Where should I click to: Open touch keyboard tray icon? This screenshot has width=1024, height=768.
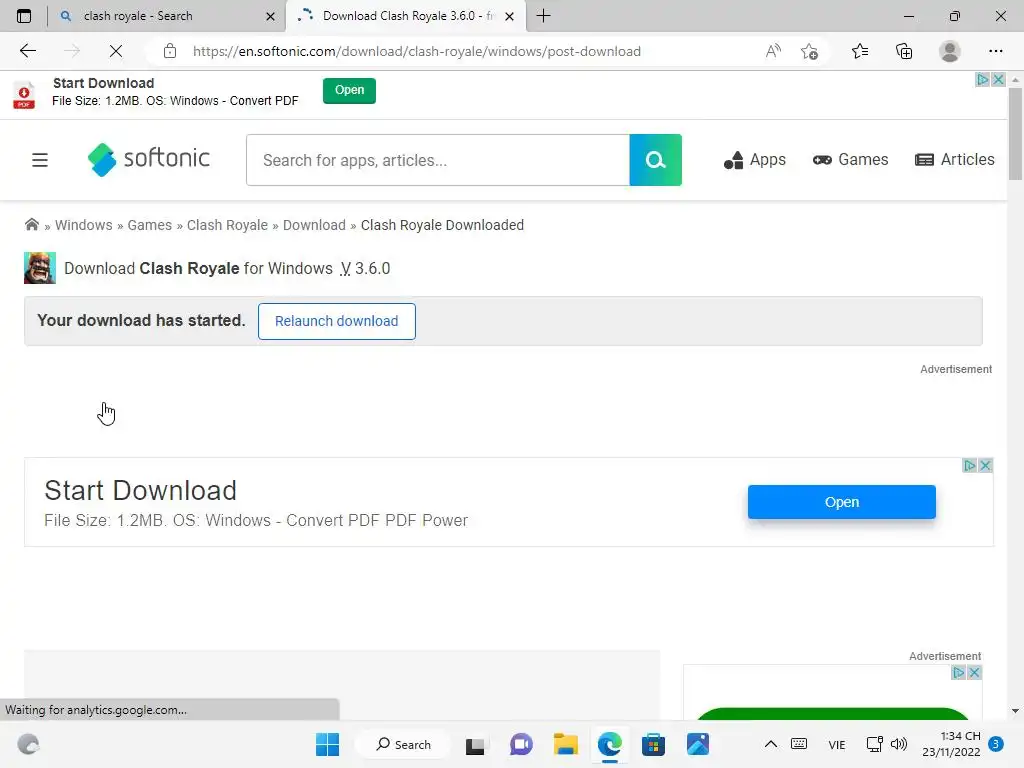pos(799,744)
